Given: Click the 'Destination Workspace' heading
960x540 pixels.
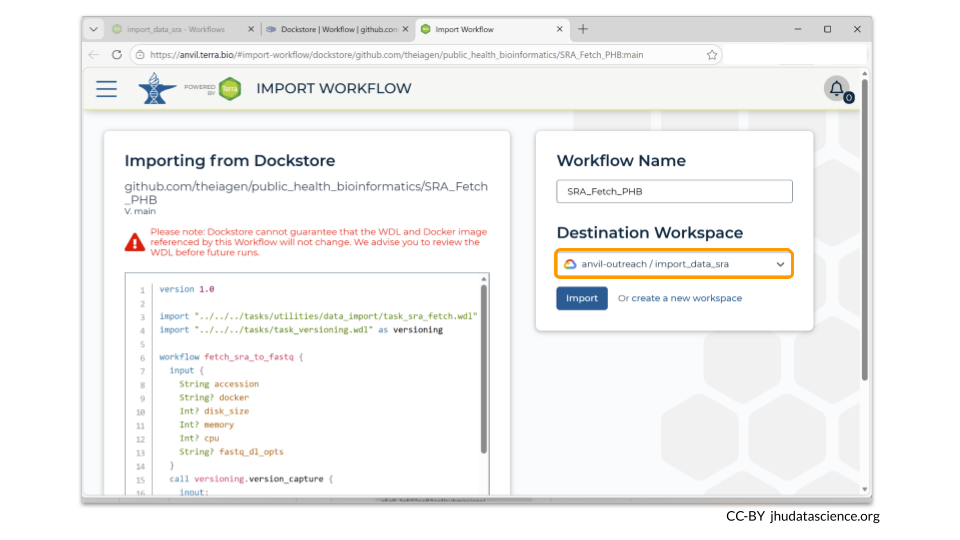Looking at the screenshot, I should 650,233.
